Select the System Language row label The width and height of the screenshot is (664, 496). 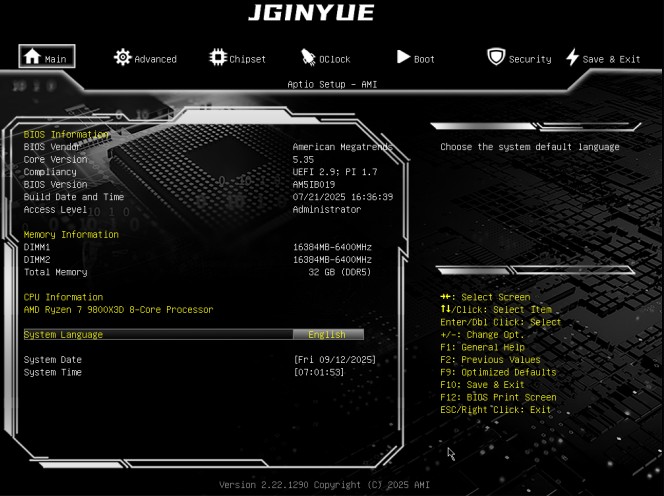[64, 335]
